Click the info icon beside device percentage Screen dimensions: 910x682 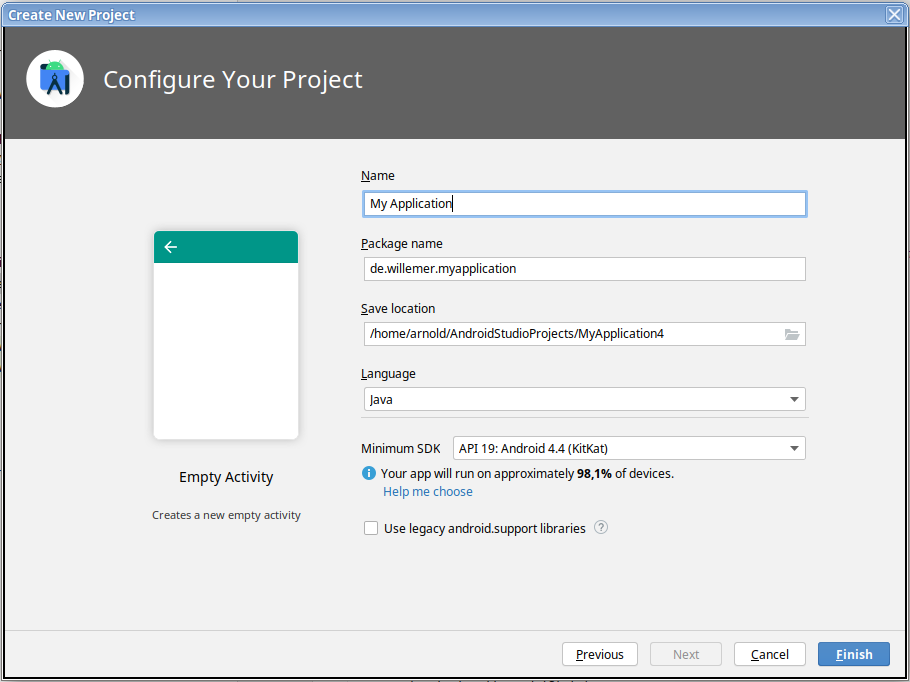coord(369,473)
